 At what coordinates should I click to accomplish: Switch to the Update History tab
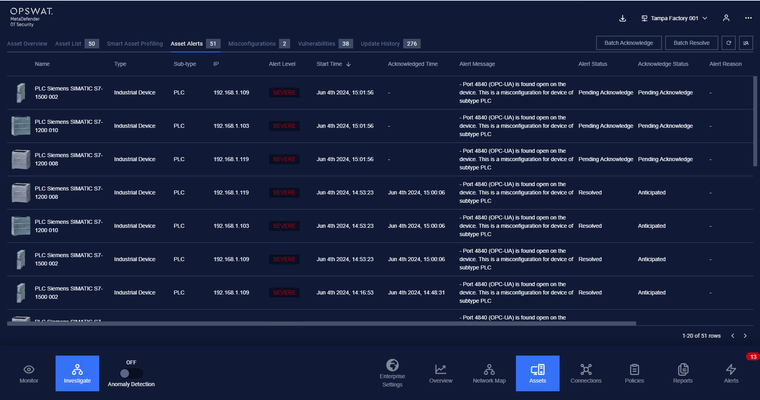[x=390, y=44]
